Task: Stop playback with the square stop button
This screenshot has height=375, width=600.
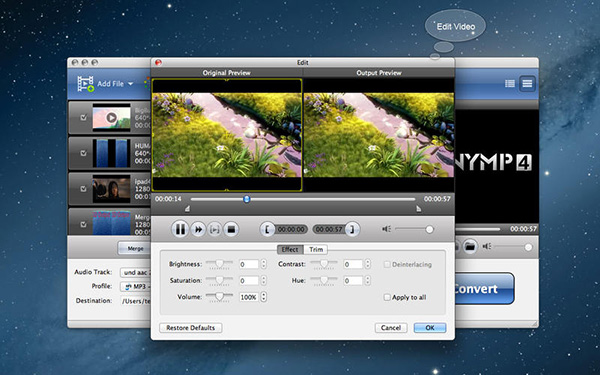Action: coord(231,229)
